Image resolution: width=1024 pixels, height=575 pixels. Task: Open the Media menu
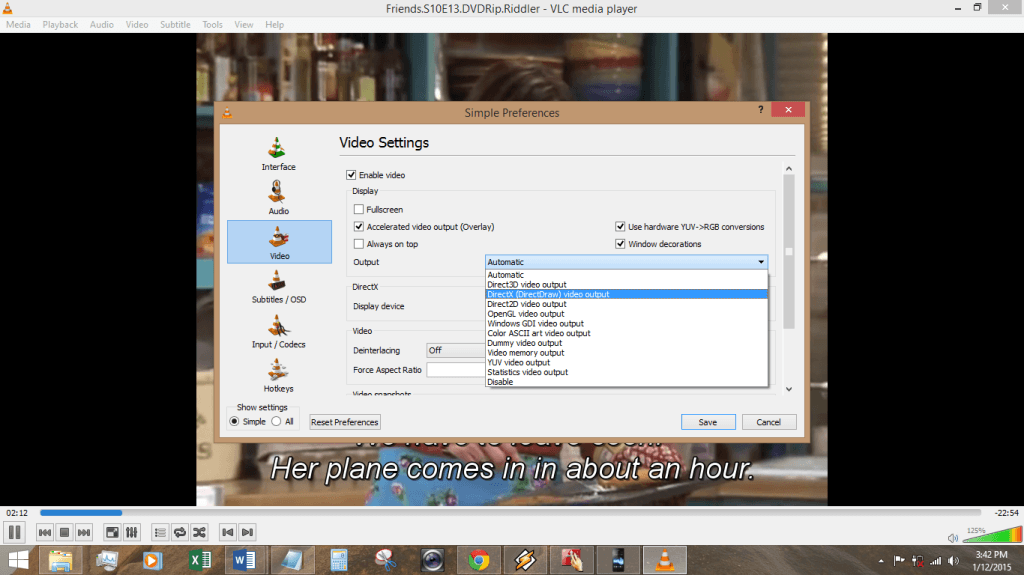click(x=18, y=25)
